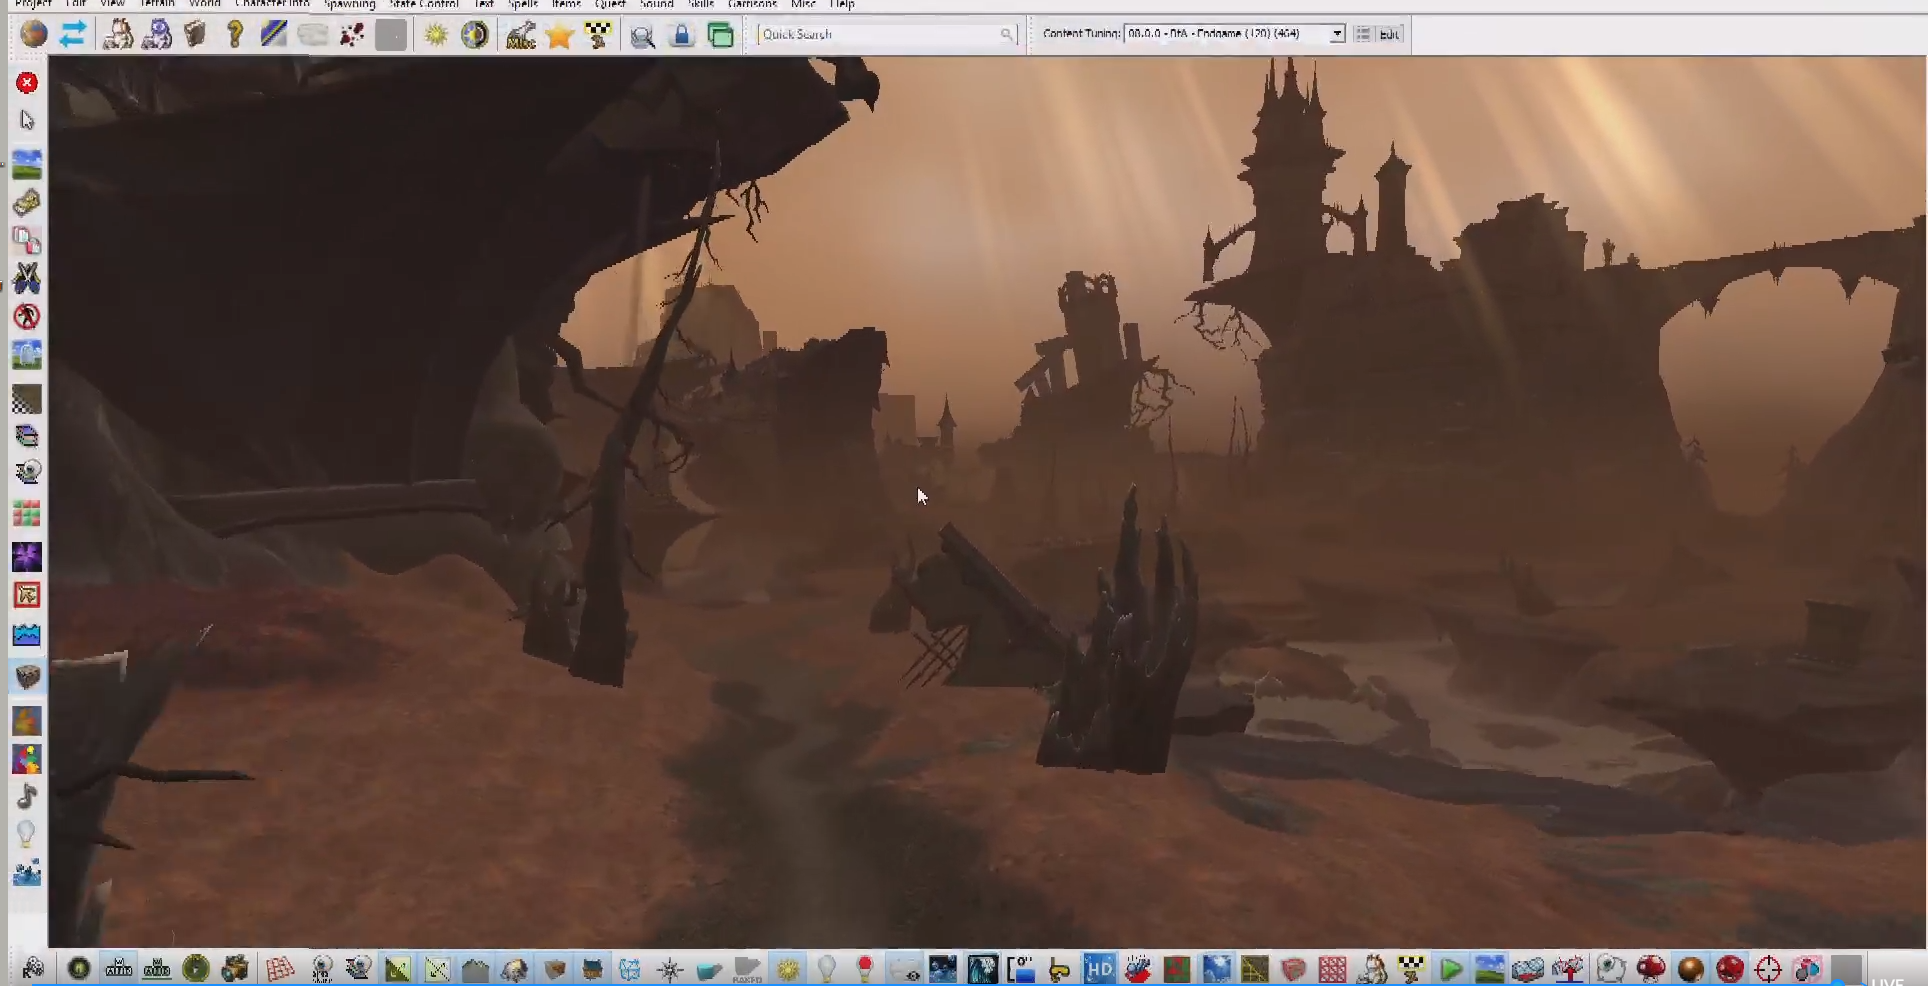The height and width of the screenshot is (986, 1928).
Task: Click the gold star toolbar icon
Action: click(x=560, y=35)
